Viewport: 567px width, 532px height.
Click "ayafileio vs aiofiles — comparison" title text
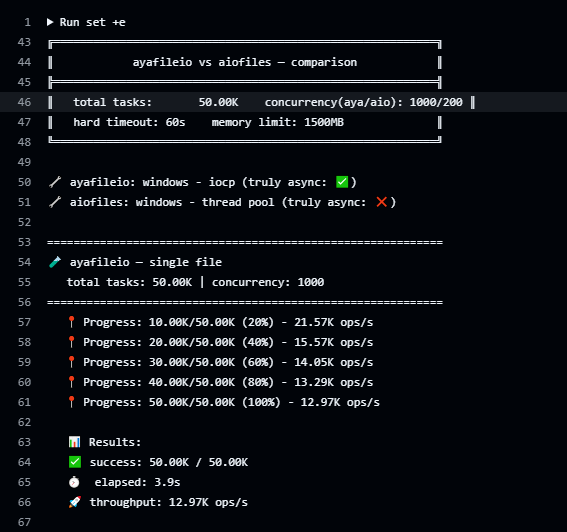click(245, 63)
